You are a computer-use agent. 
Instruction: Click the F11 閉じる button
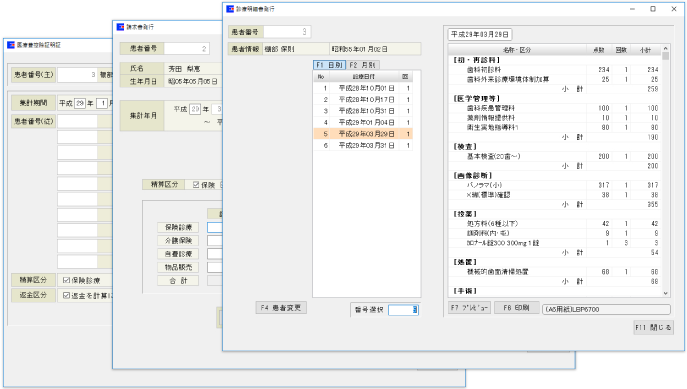click(653, 327)
